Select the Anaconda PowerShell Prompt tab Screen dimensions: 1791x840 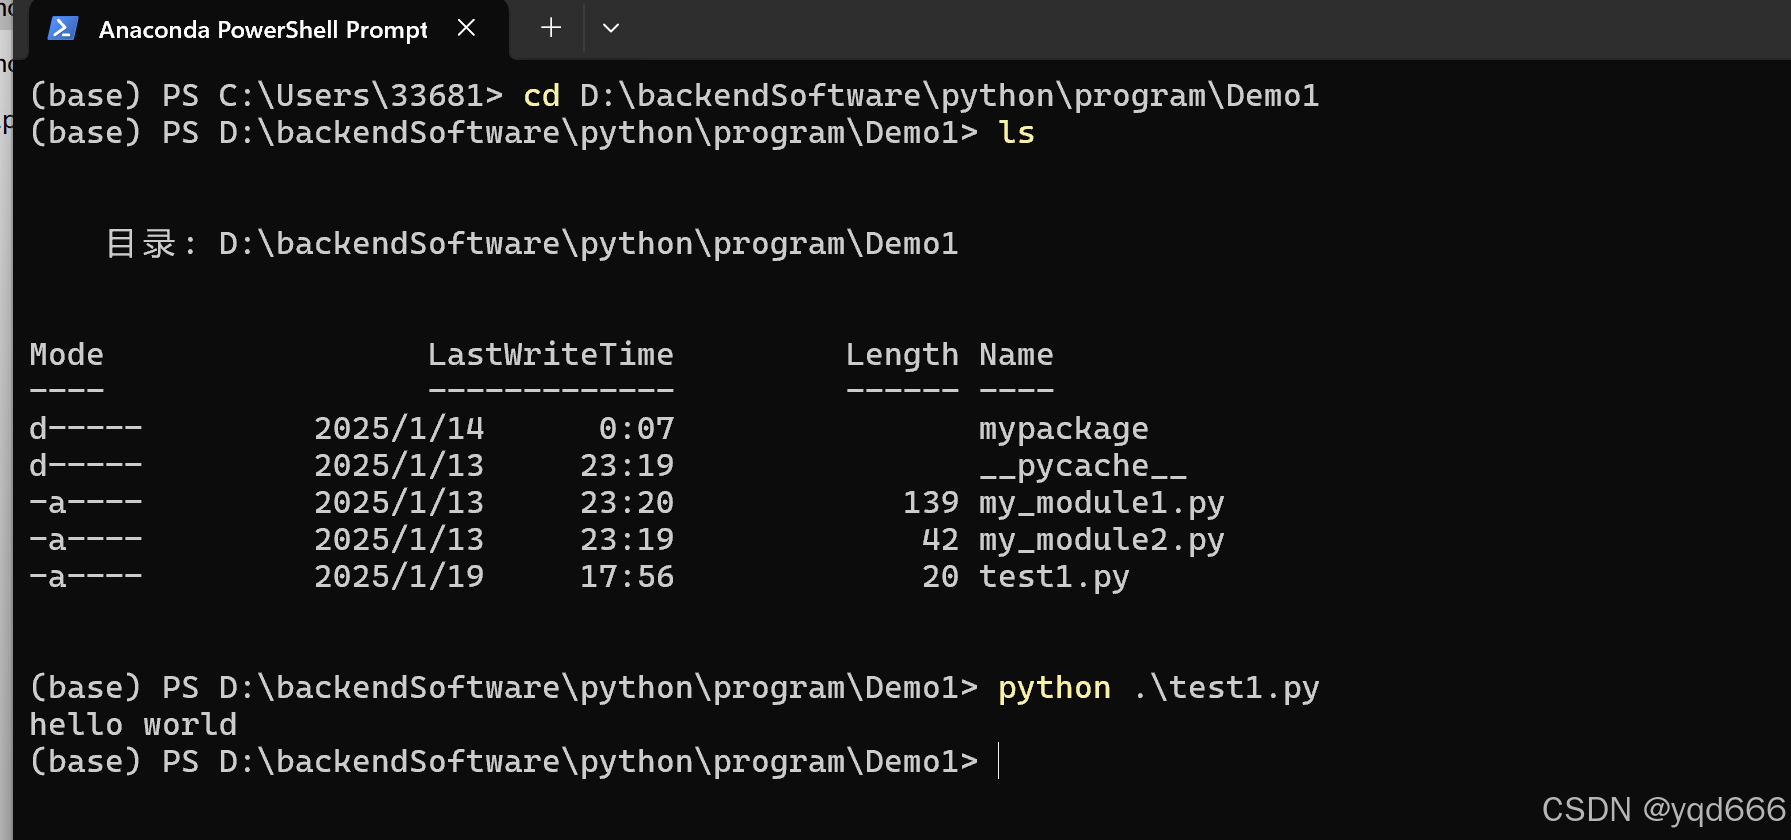270,29
